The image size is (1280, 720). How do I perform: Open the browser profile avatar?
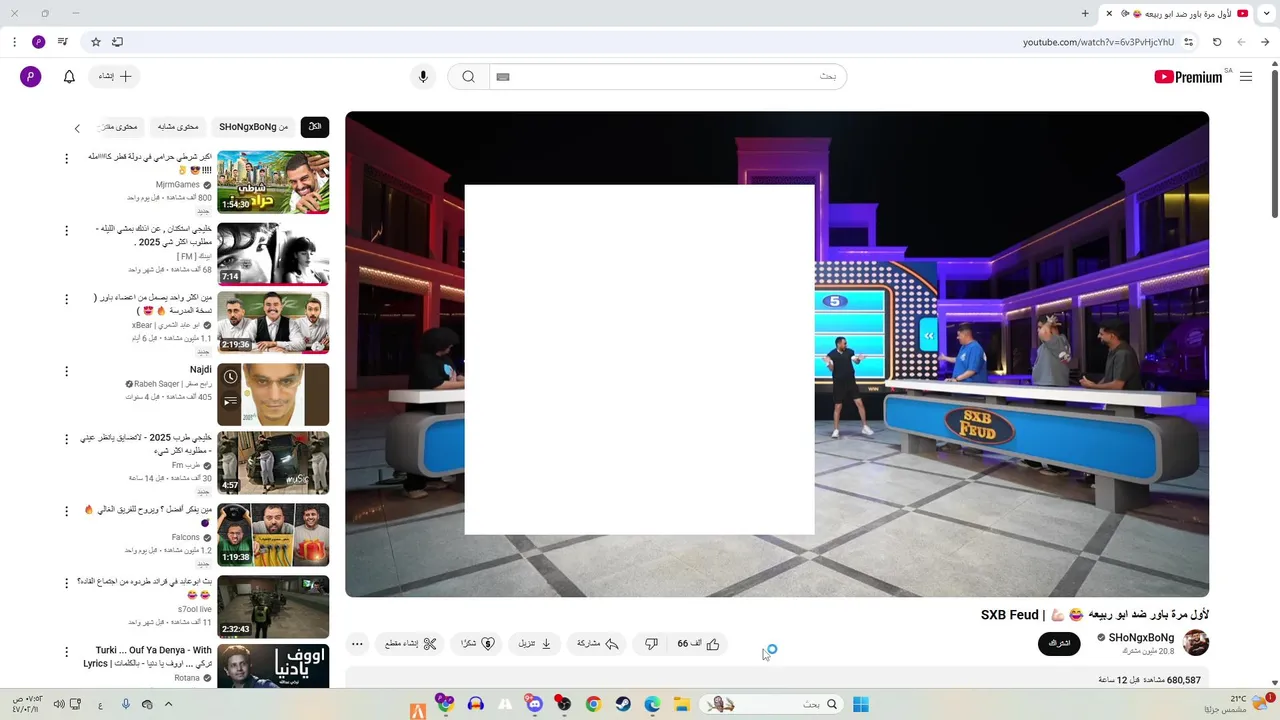click(39, 42)
